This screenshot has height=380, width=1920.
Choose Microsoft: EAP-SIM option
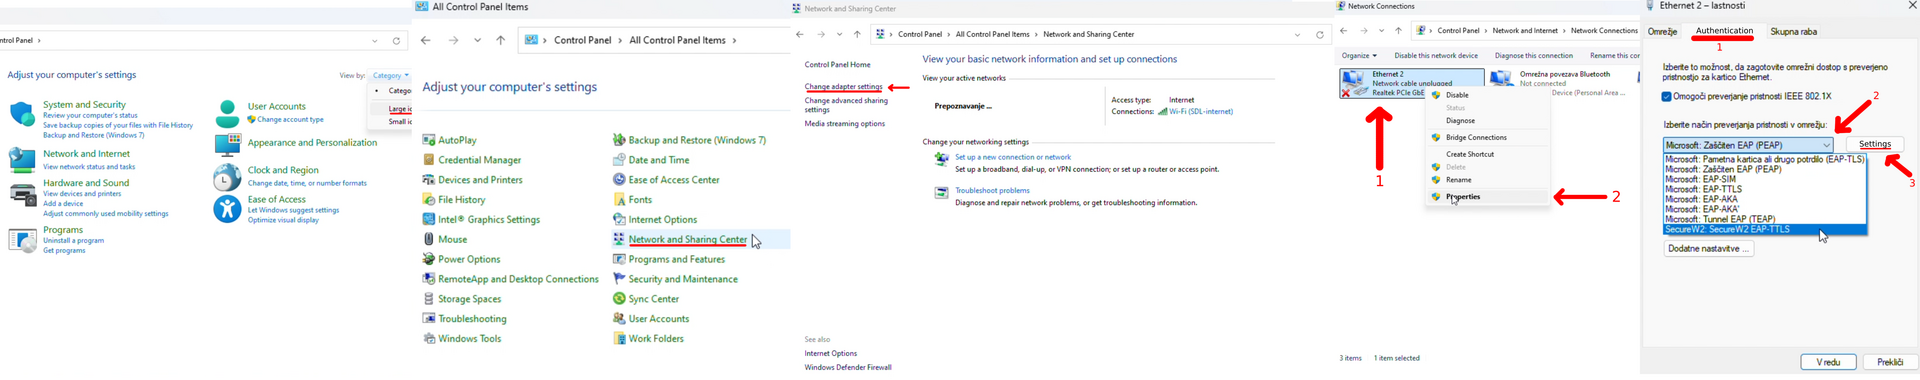pyautogui.click(x=1765, y=179)
